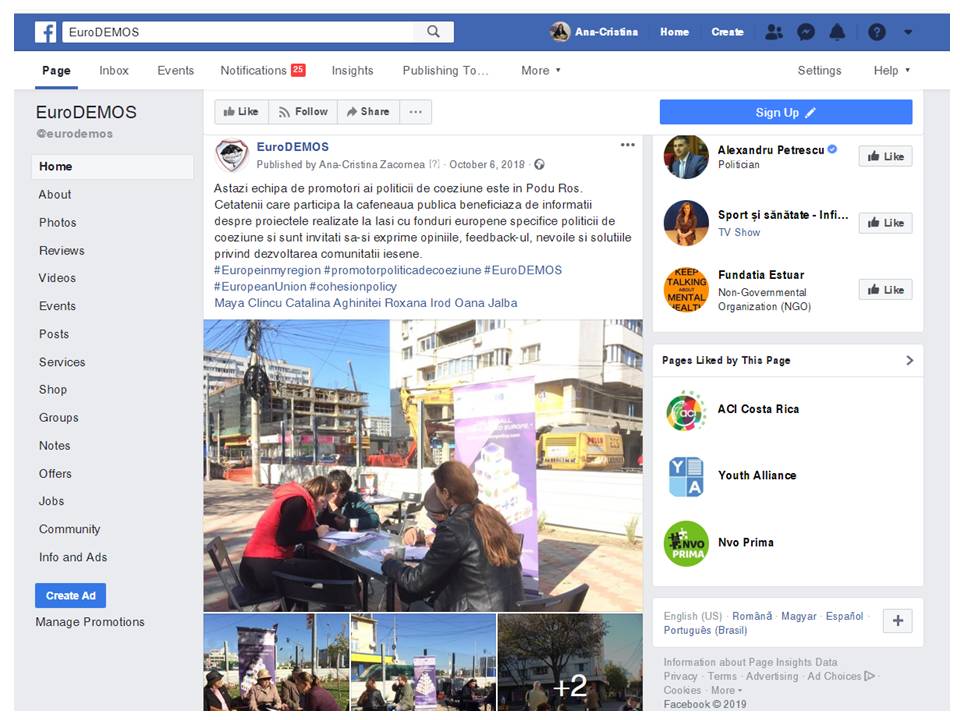Click tagged name Maya Clincu
The height and width of the screenshot is (720, 960).
[x=248, y=303]
